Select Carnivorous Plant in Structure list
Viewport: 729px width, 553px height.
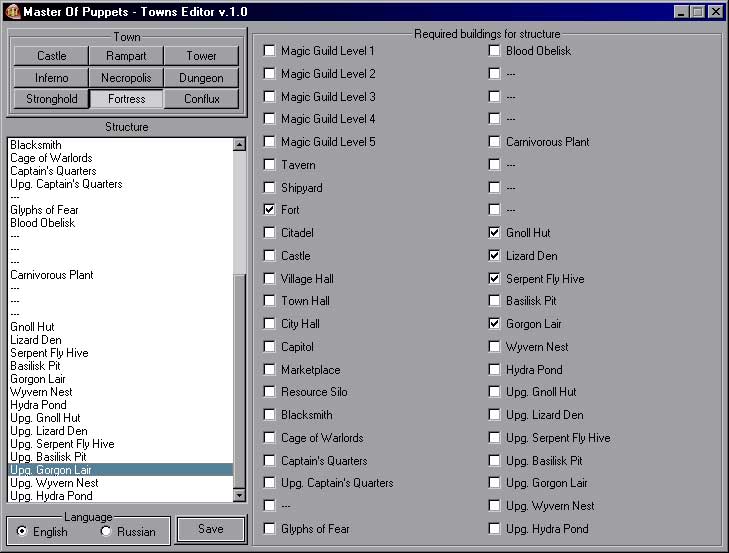120,275
